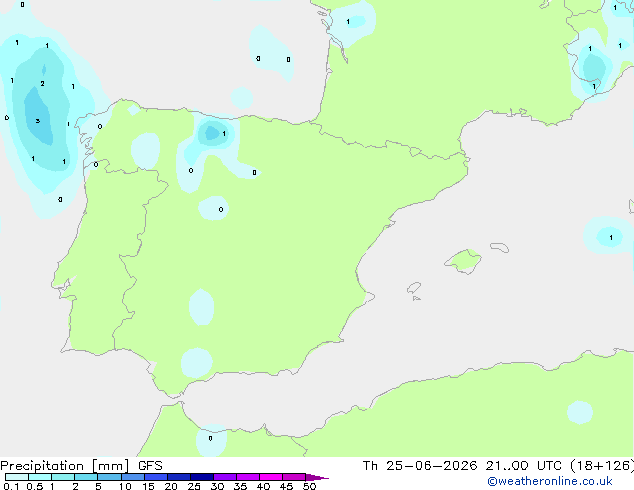Click the 5–10 mm legend color swatch
634x490 pixels.
(110, 477)
